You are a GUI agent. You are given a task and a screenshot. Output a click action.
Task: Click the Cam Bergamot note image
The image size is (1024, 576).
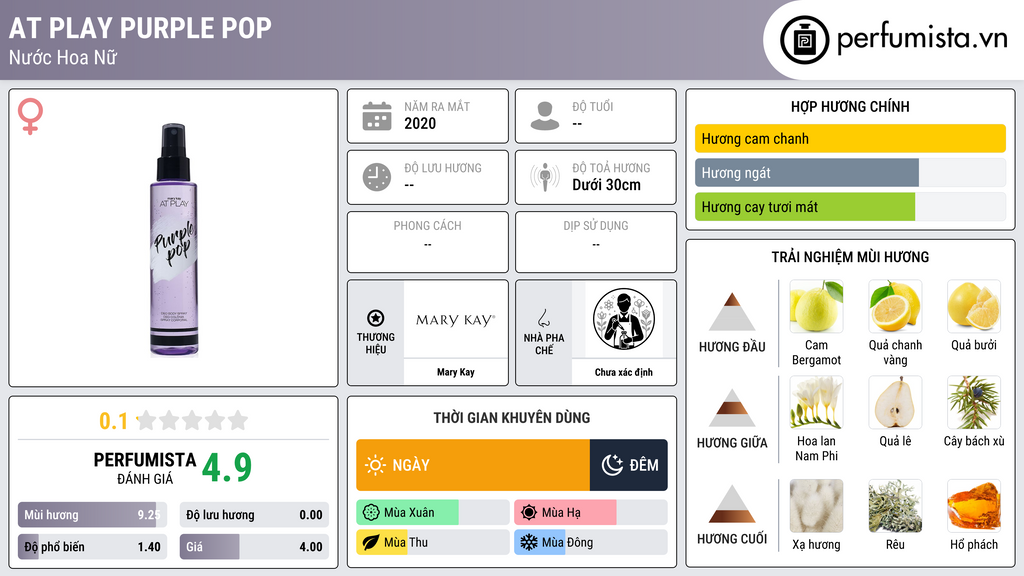[816, 306]
